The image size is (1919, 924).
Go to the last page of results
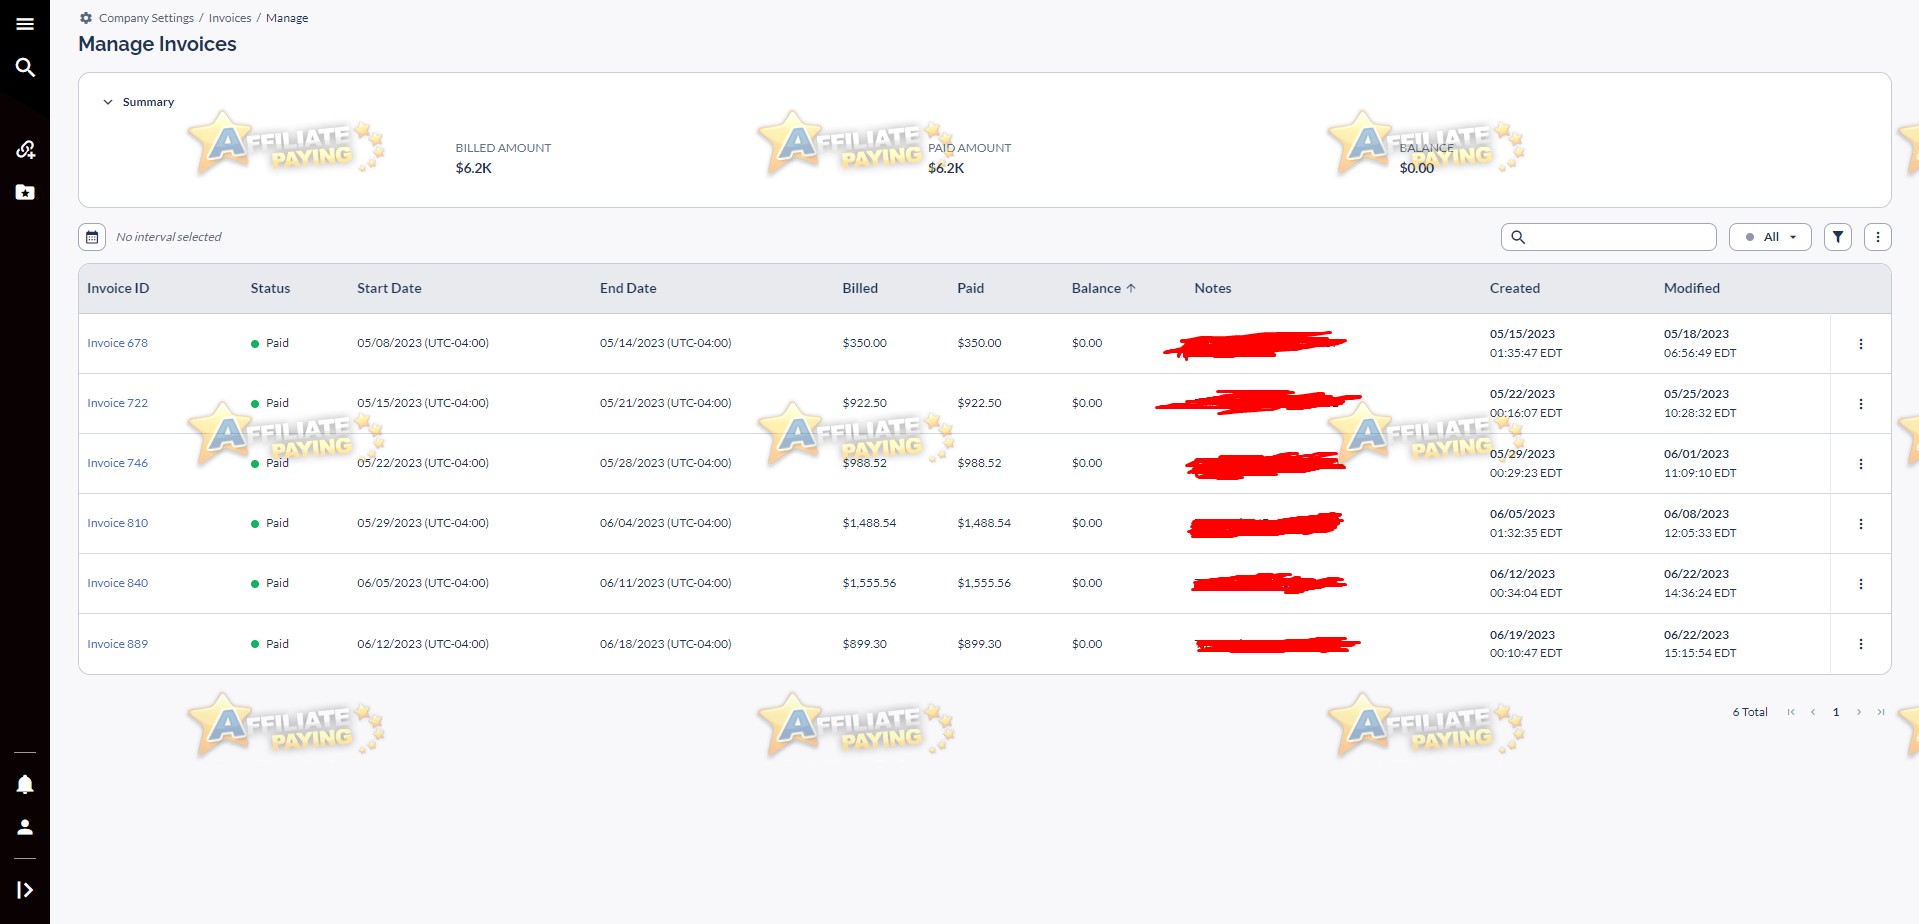coord(1881,712)
